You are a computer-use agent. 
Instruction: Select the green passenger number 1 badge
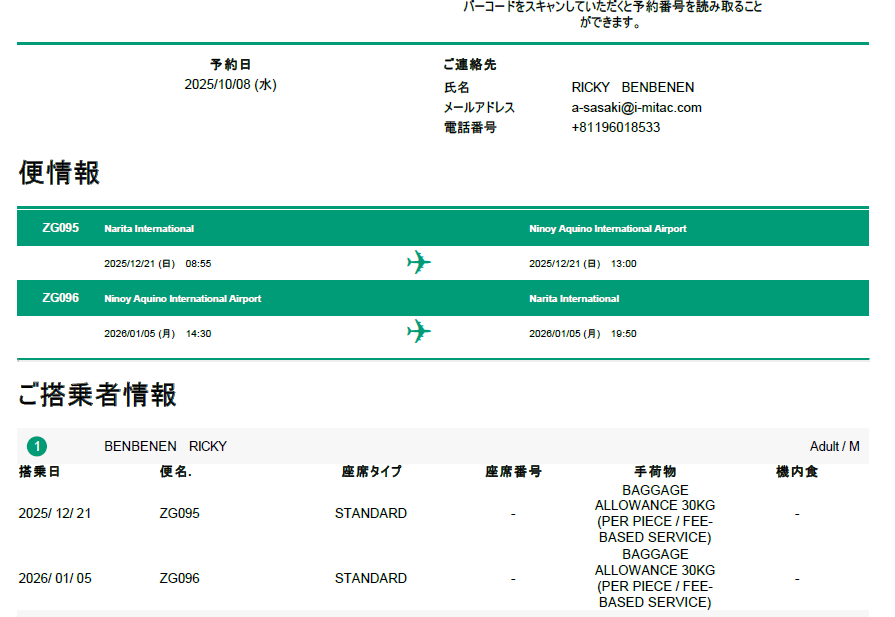click(37, 447)
